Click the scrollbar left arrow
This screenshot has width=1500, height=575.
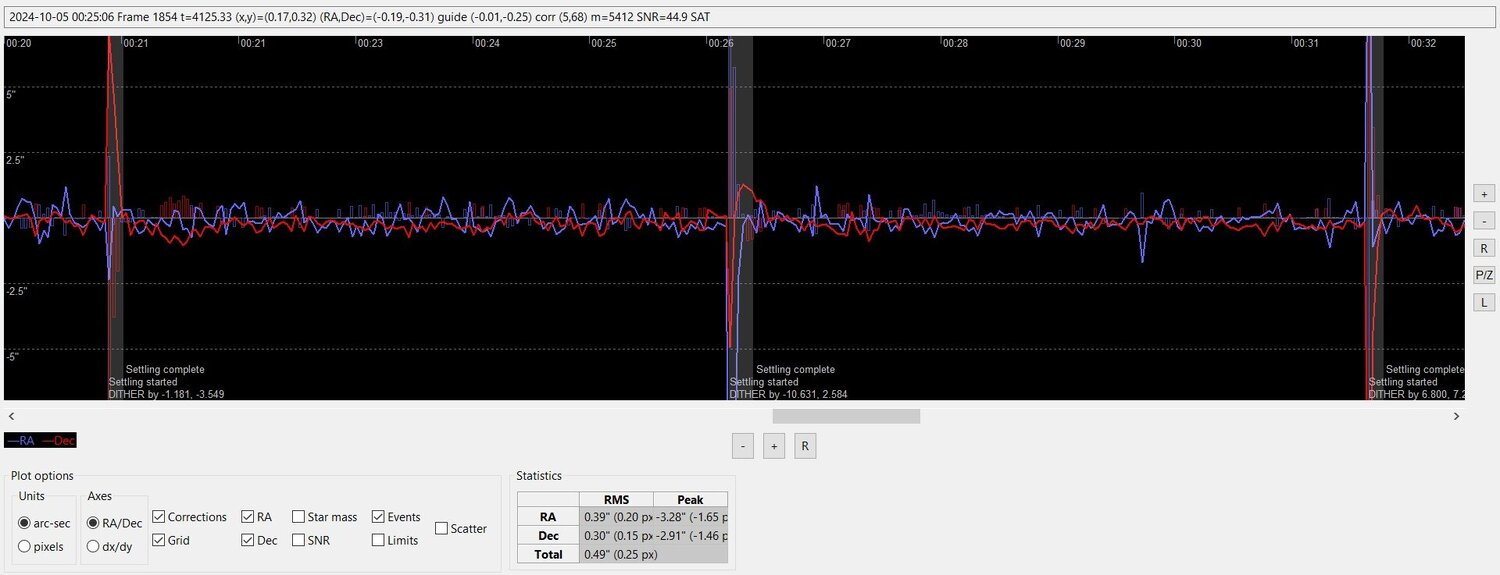click(10, 416)
